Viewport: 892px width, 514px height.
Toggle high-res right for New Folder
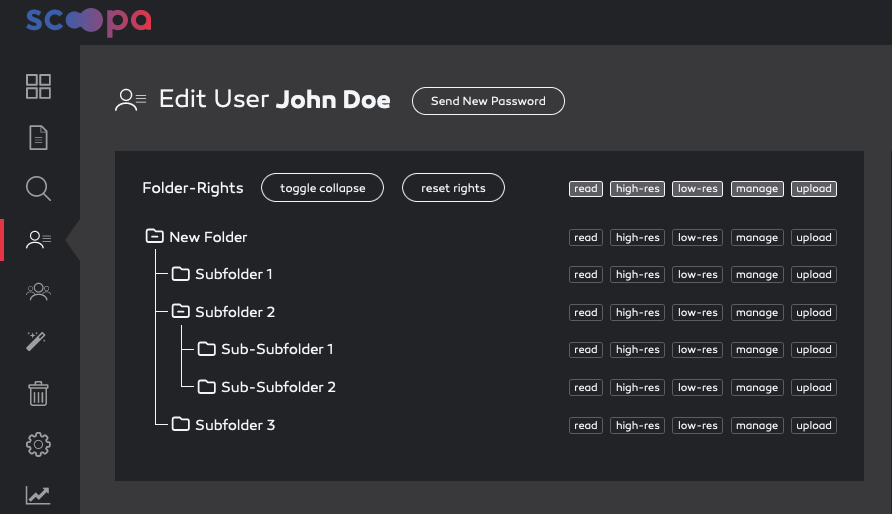[637, 238]
